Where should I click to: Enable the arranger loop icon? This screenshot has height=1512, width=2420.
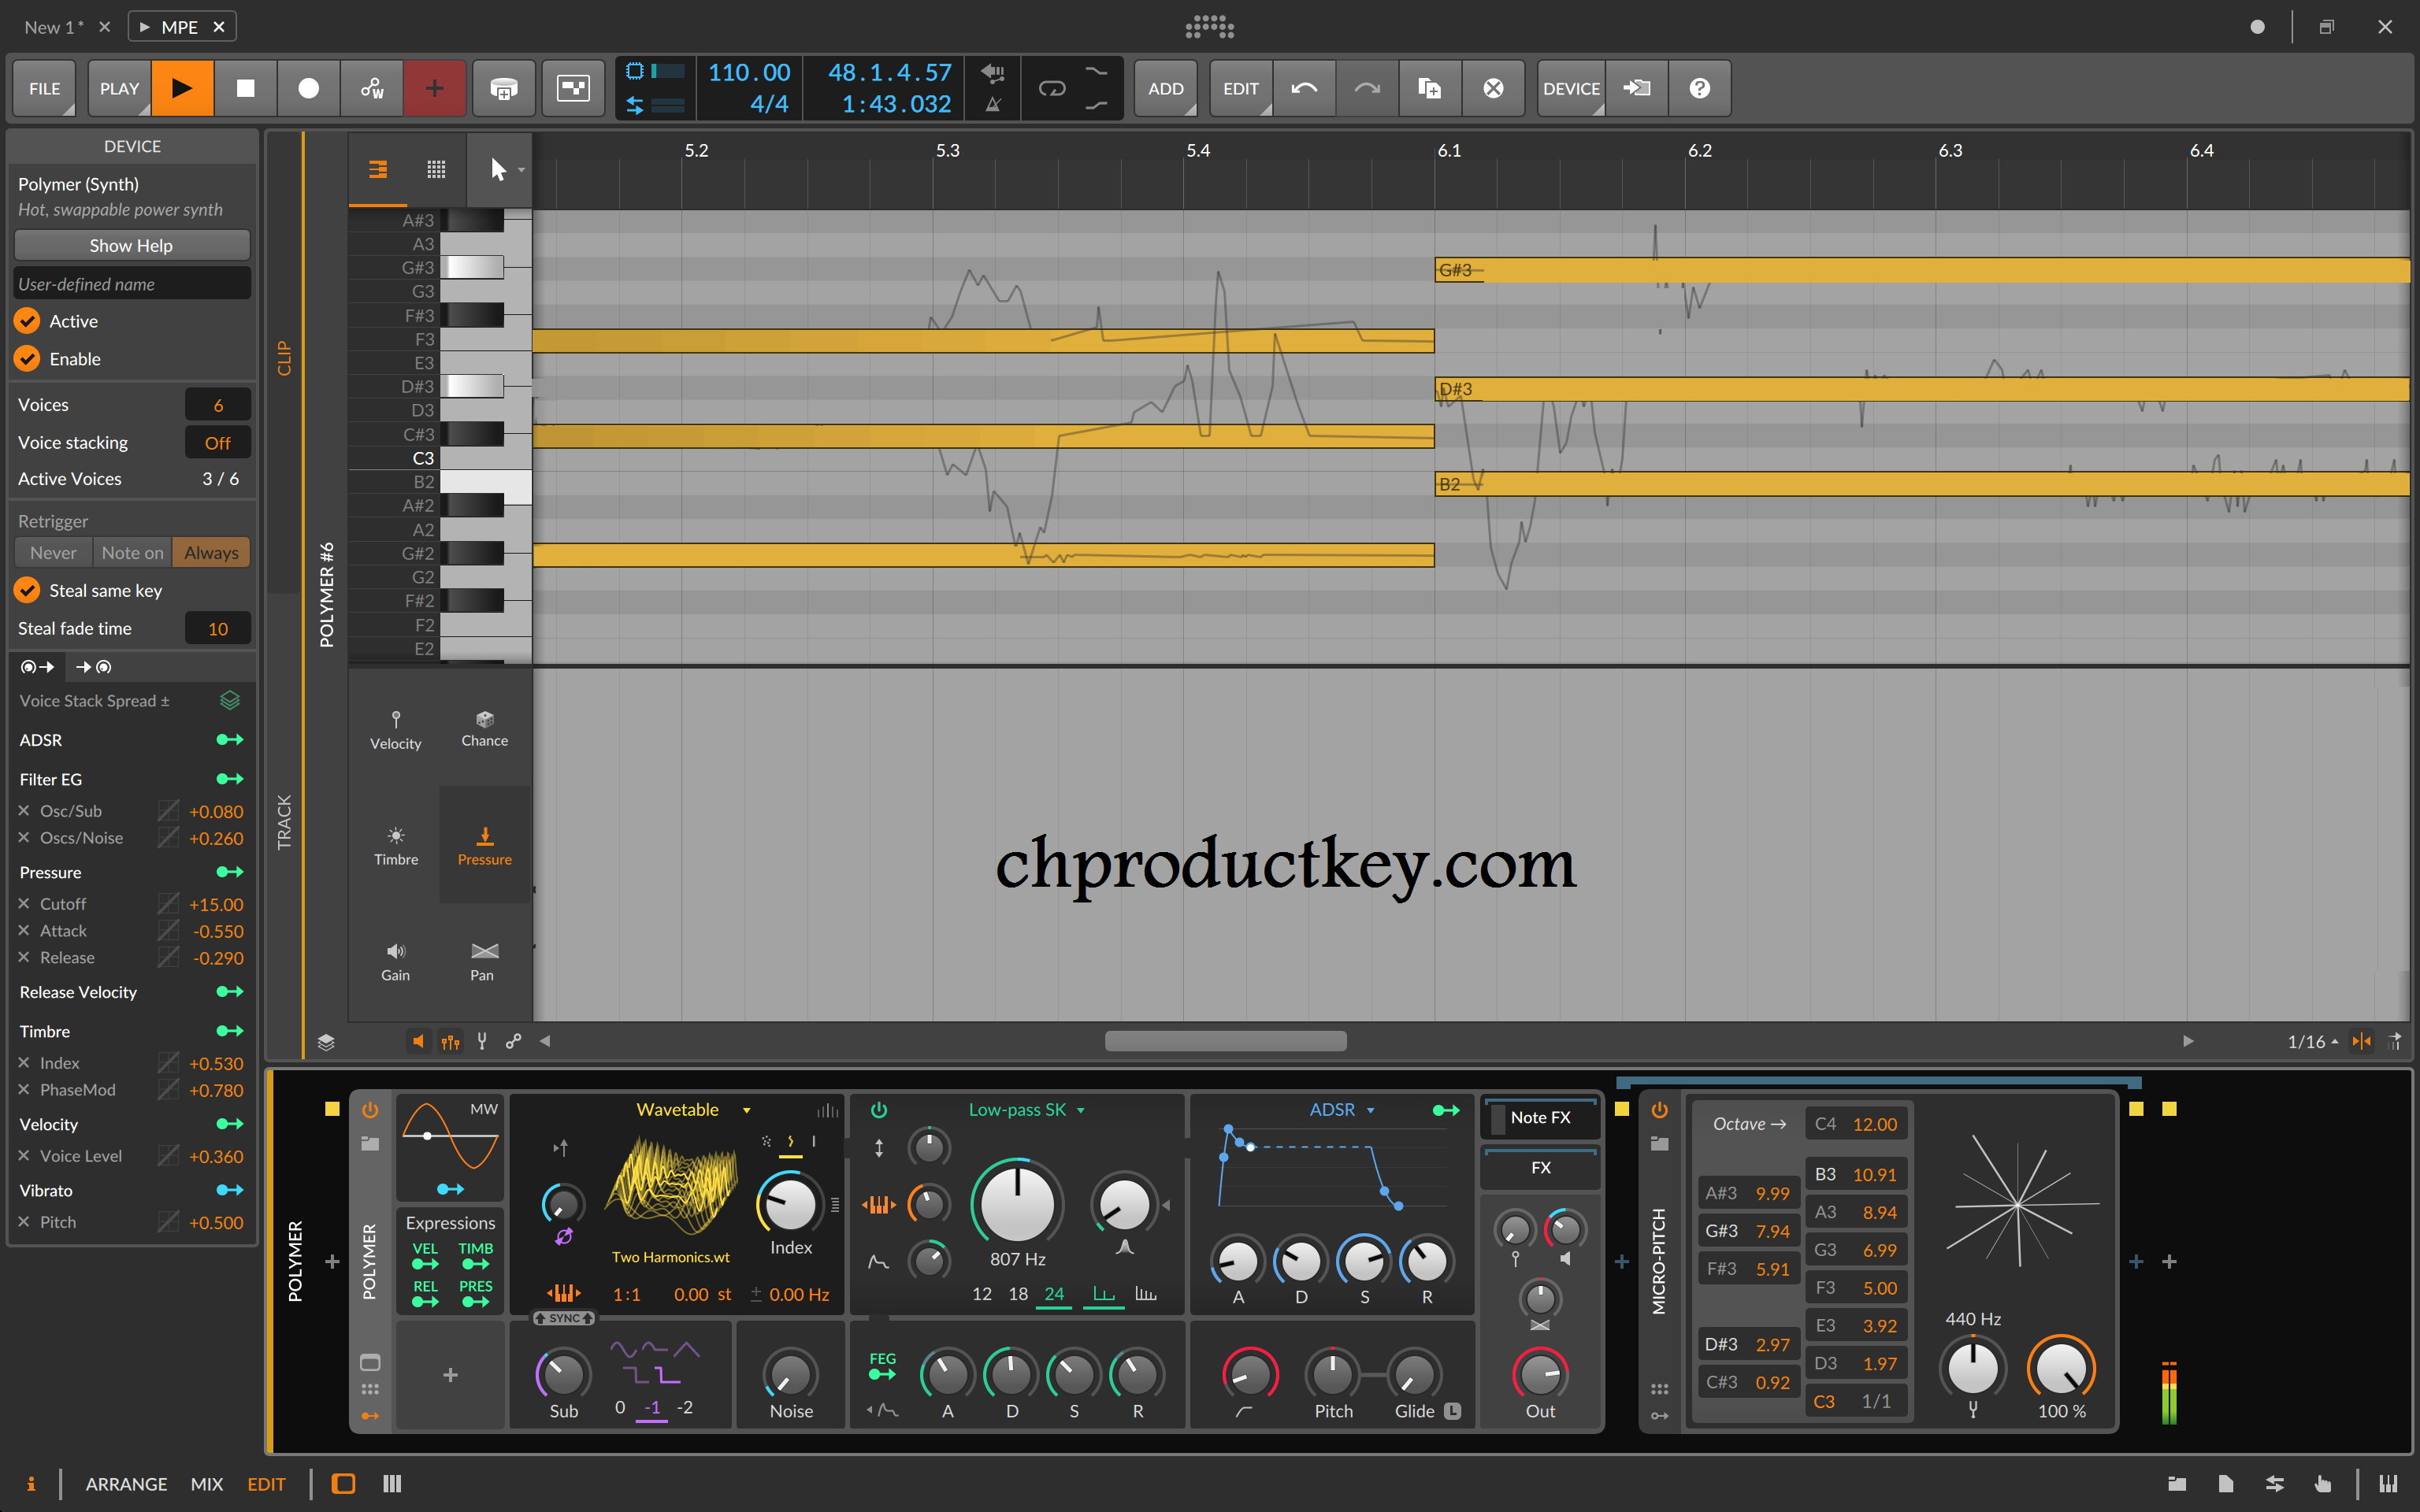pos(1052,88)
